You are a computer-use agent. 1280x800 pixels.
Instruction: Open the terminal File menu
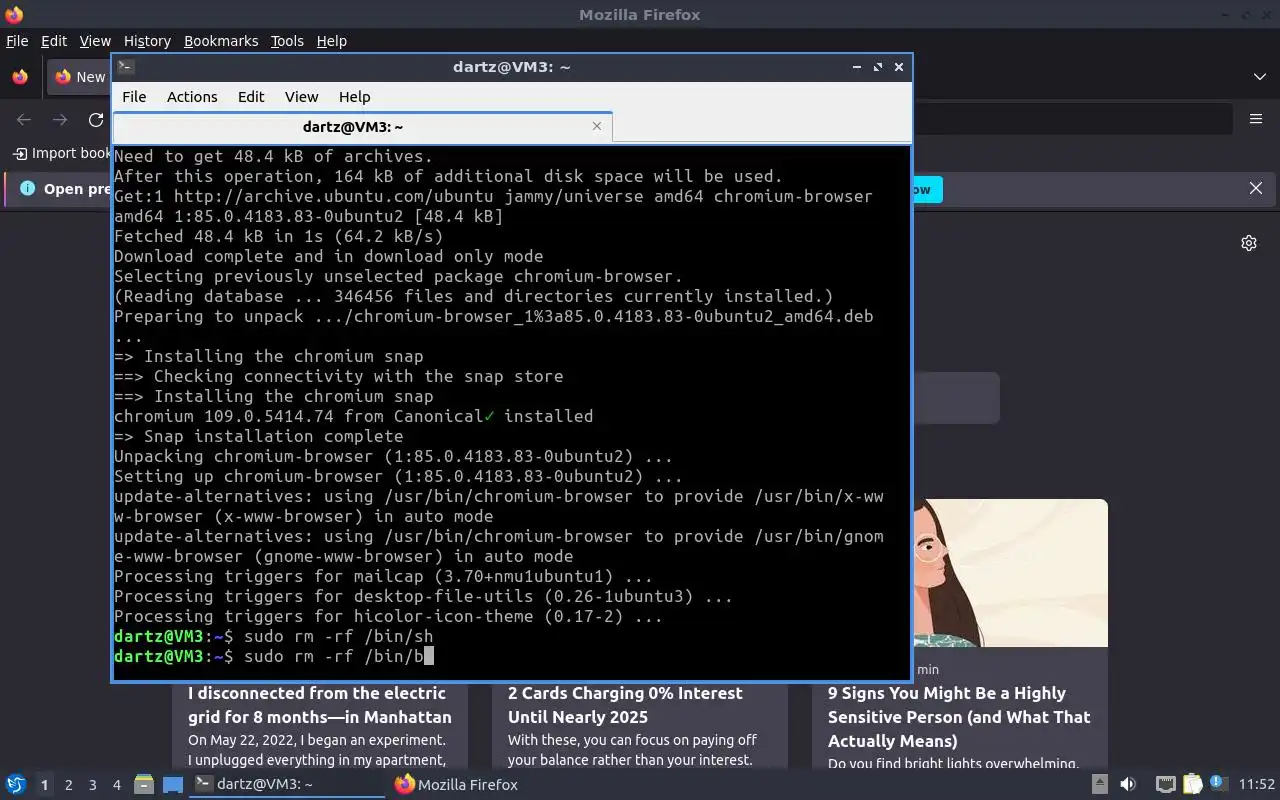[134, 97]
